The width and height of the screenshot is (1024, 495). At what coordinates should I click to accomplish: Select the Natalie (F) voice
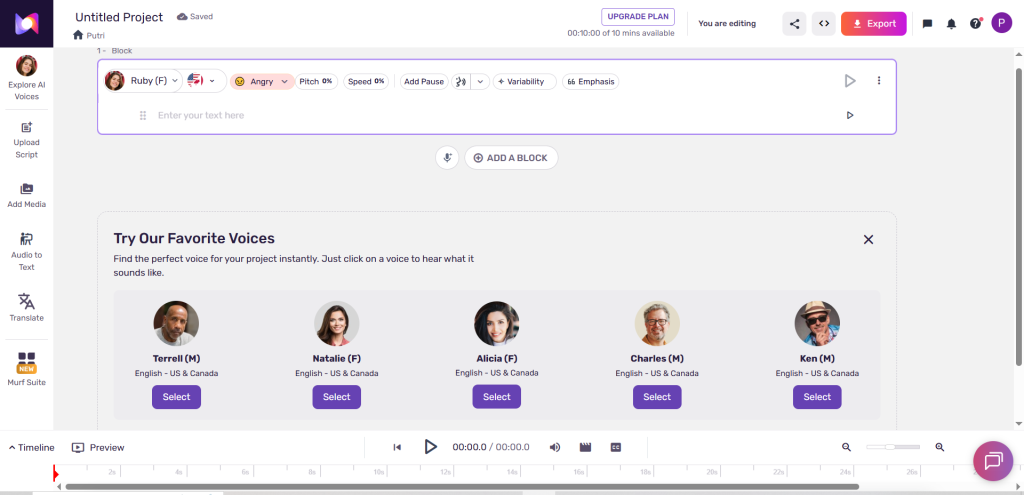336,397
